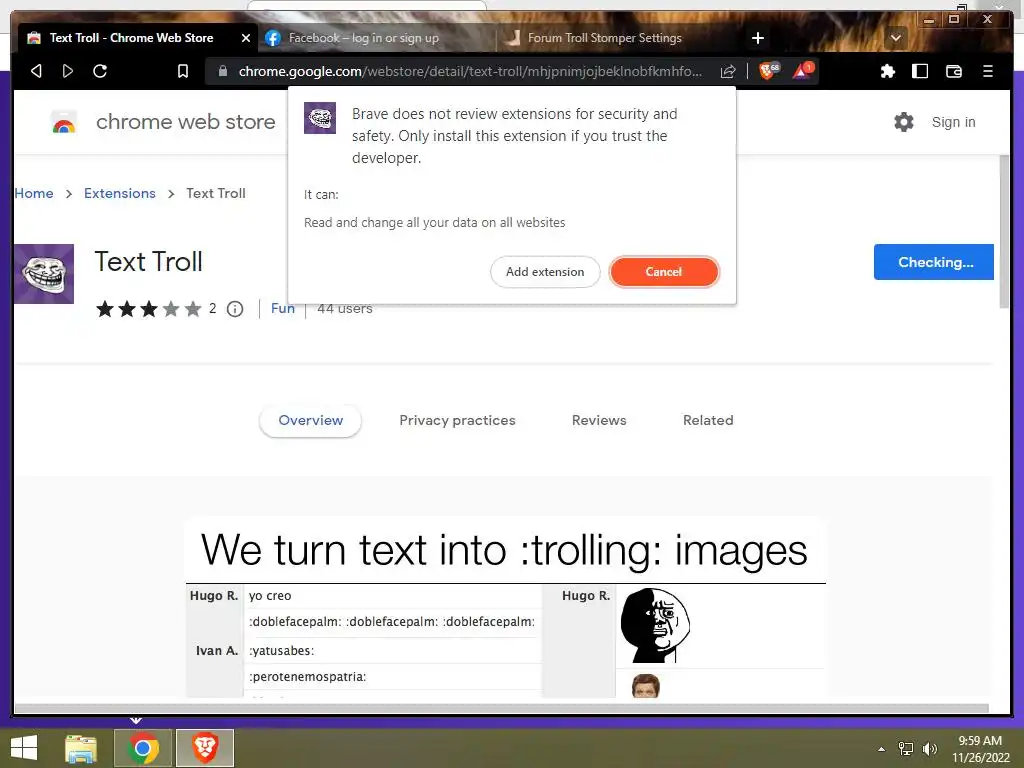Open Google Chrome from taskbar

tap(143, 748)
